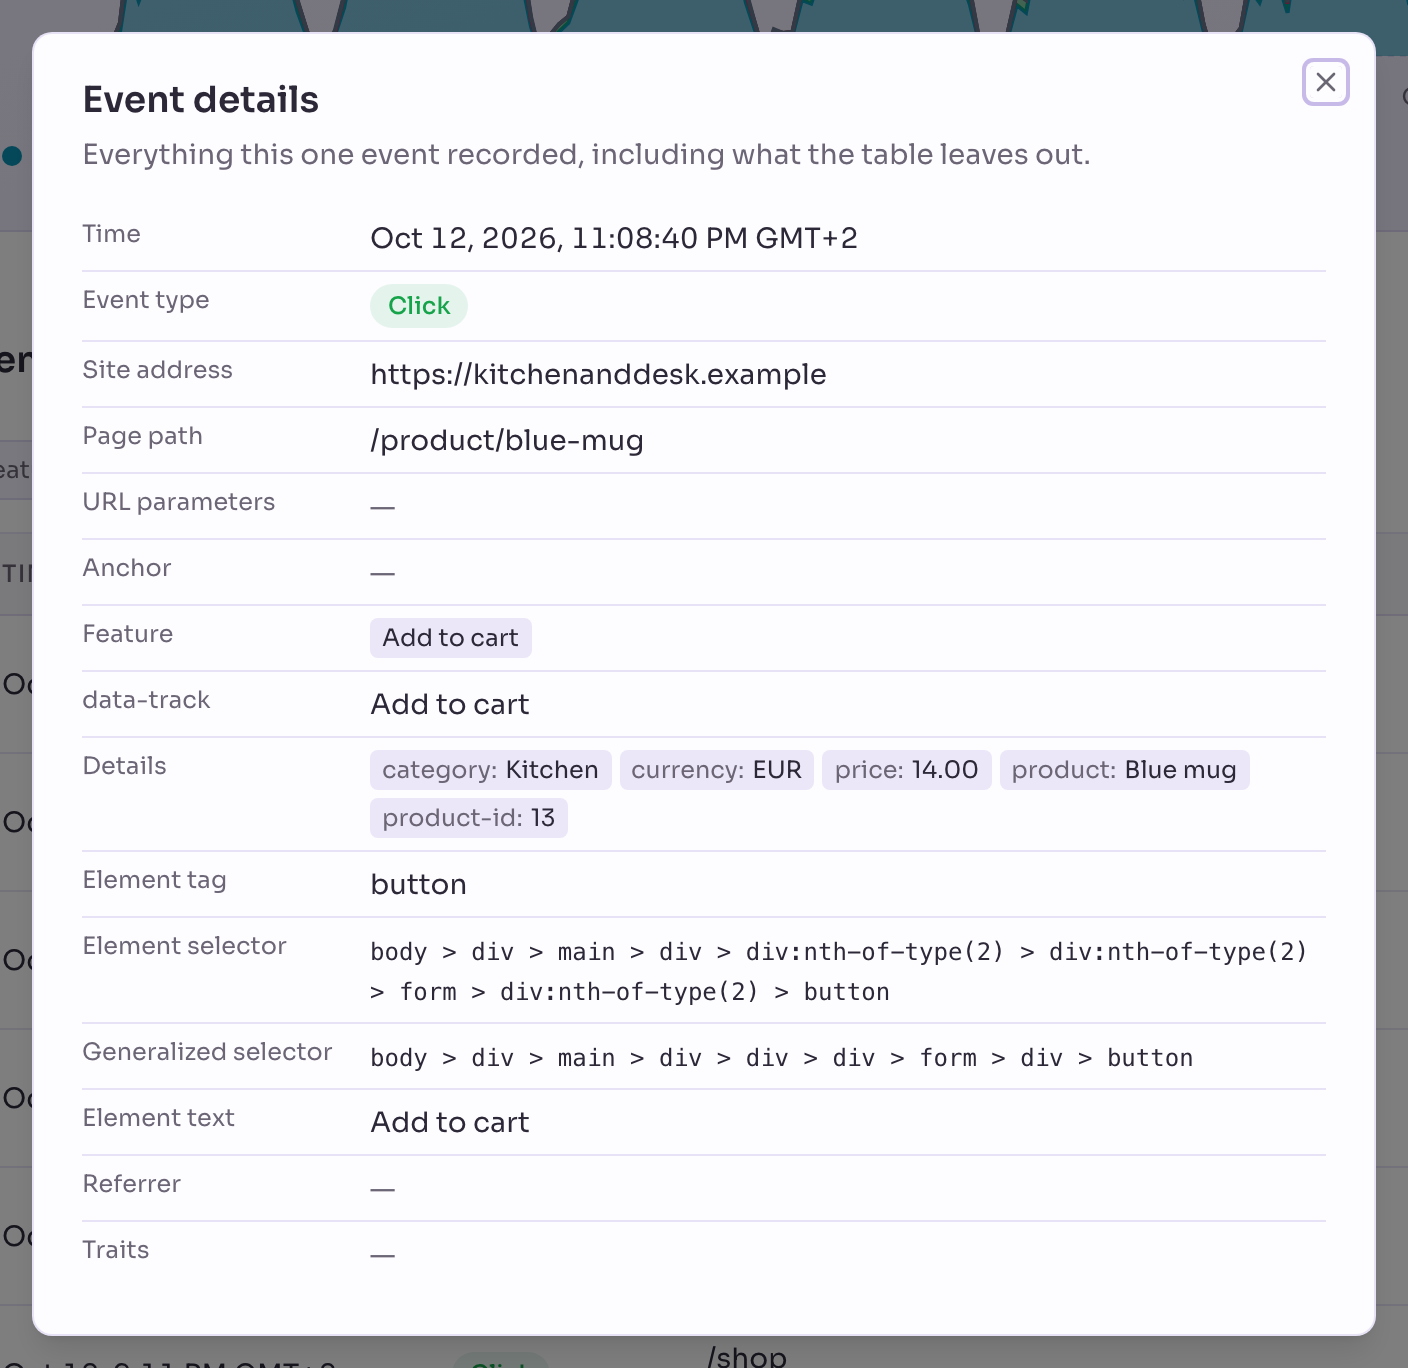Select the Add to cart feature tag
Image resolution: width=1408 pixels, height=1368 pixels.
(x=451, y=638)
